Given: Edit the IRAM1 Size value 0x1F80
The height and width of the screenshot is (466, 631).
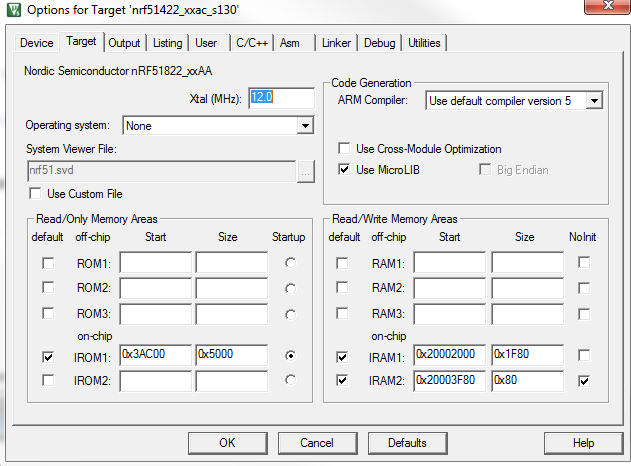Looking at the screenshot, I should pyautogui.click(x=527, y=355).
